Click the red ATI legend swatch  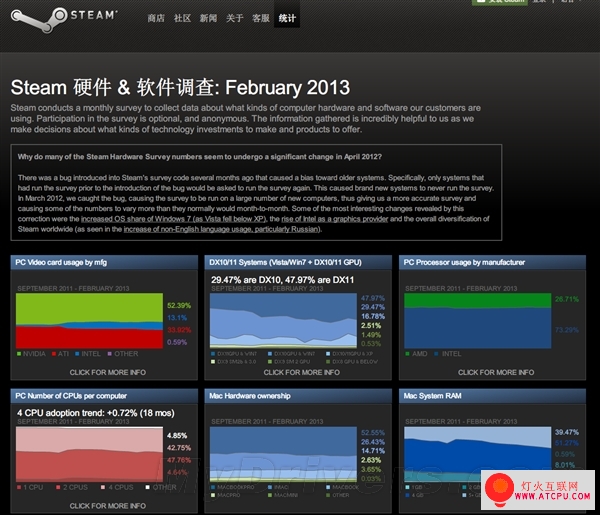coord(54,354)
